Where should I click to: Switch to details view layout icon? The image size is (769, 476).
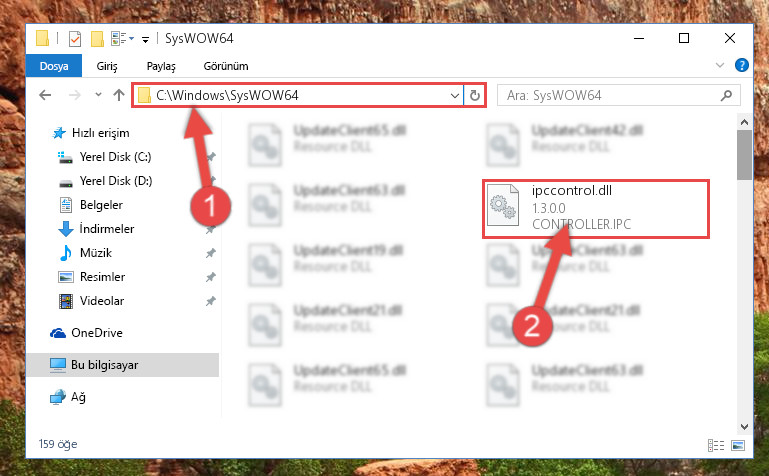coord(716,445)
